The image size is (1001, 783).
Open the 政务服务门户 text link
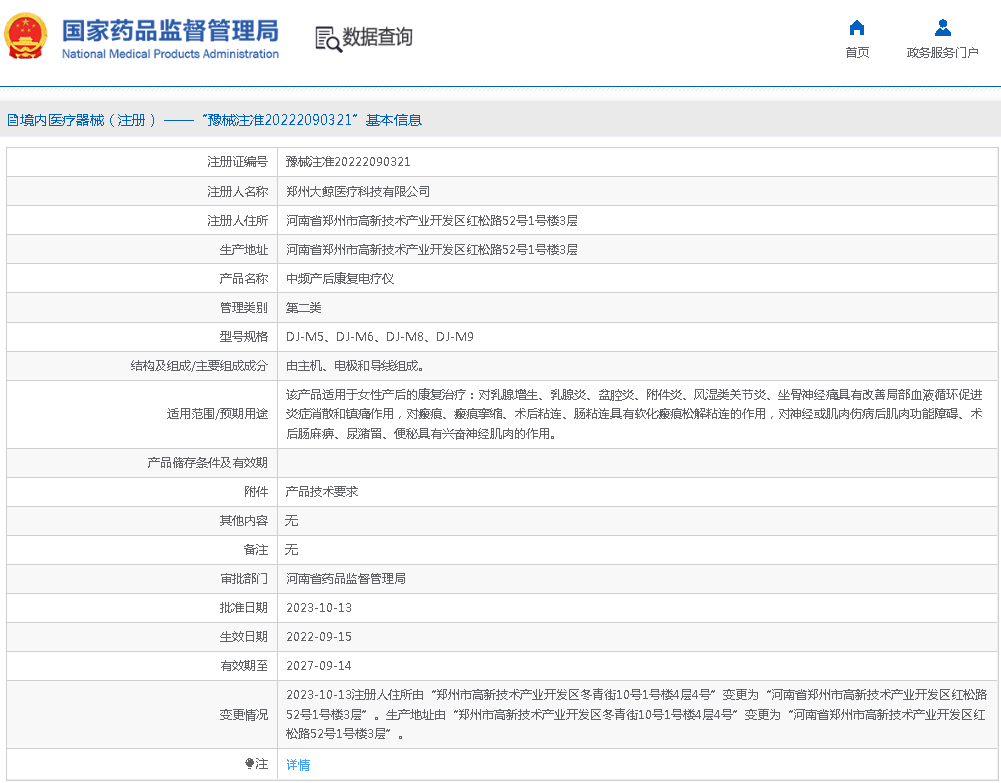pos(942,53)
